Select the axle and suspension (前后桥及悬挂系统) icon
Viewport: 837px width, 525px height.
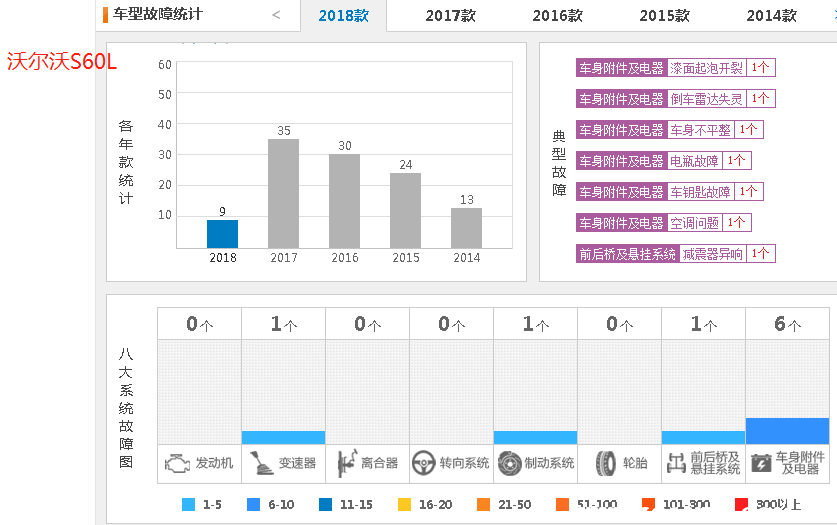point(677,463)
